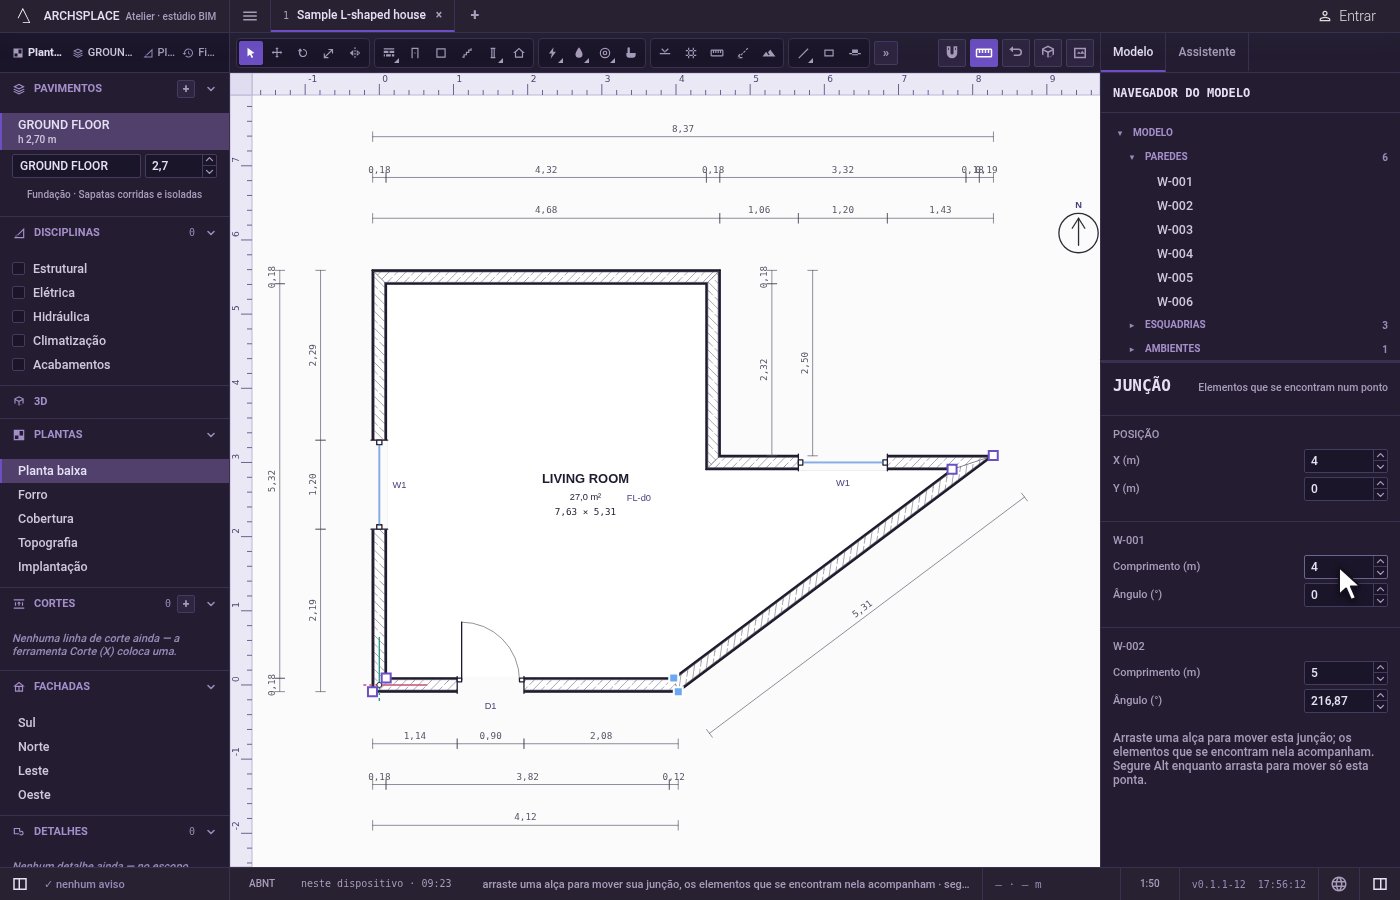Select the pointer selection tool

pyautogui.click(x=251, y=53)
